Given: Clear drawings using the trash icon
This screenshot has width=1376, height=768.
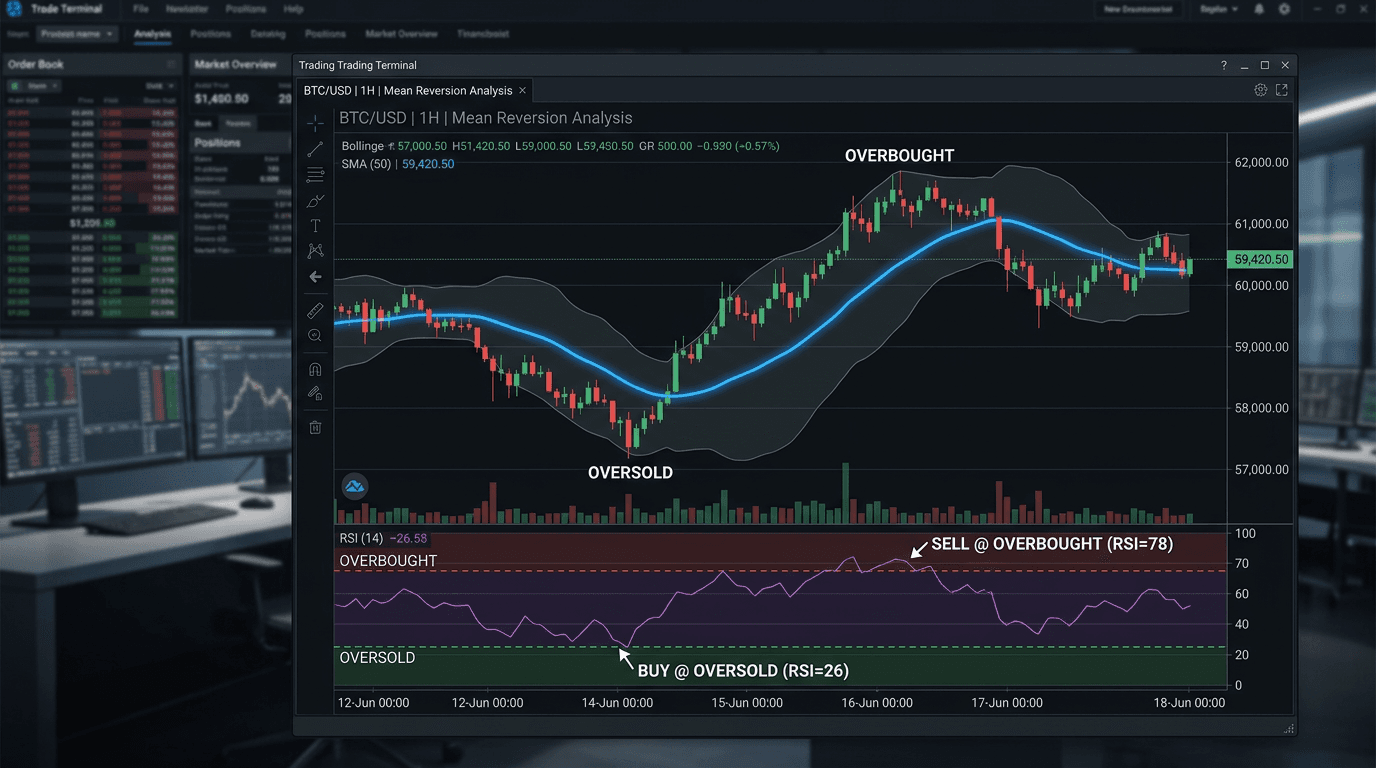Looking at the screenshot, I should pos(315,427).
